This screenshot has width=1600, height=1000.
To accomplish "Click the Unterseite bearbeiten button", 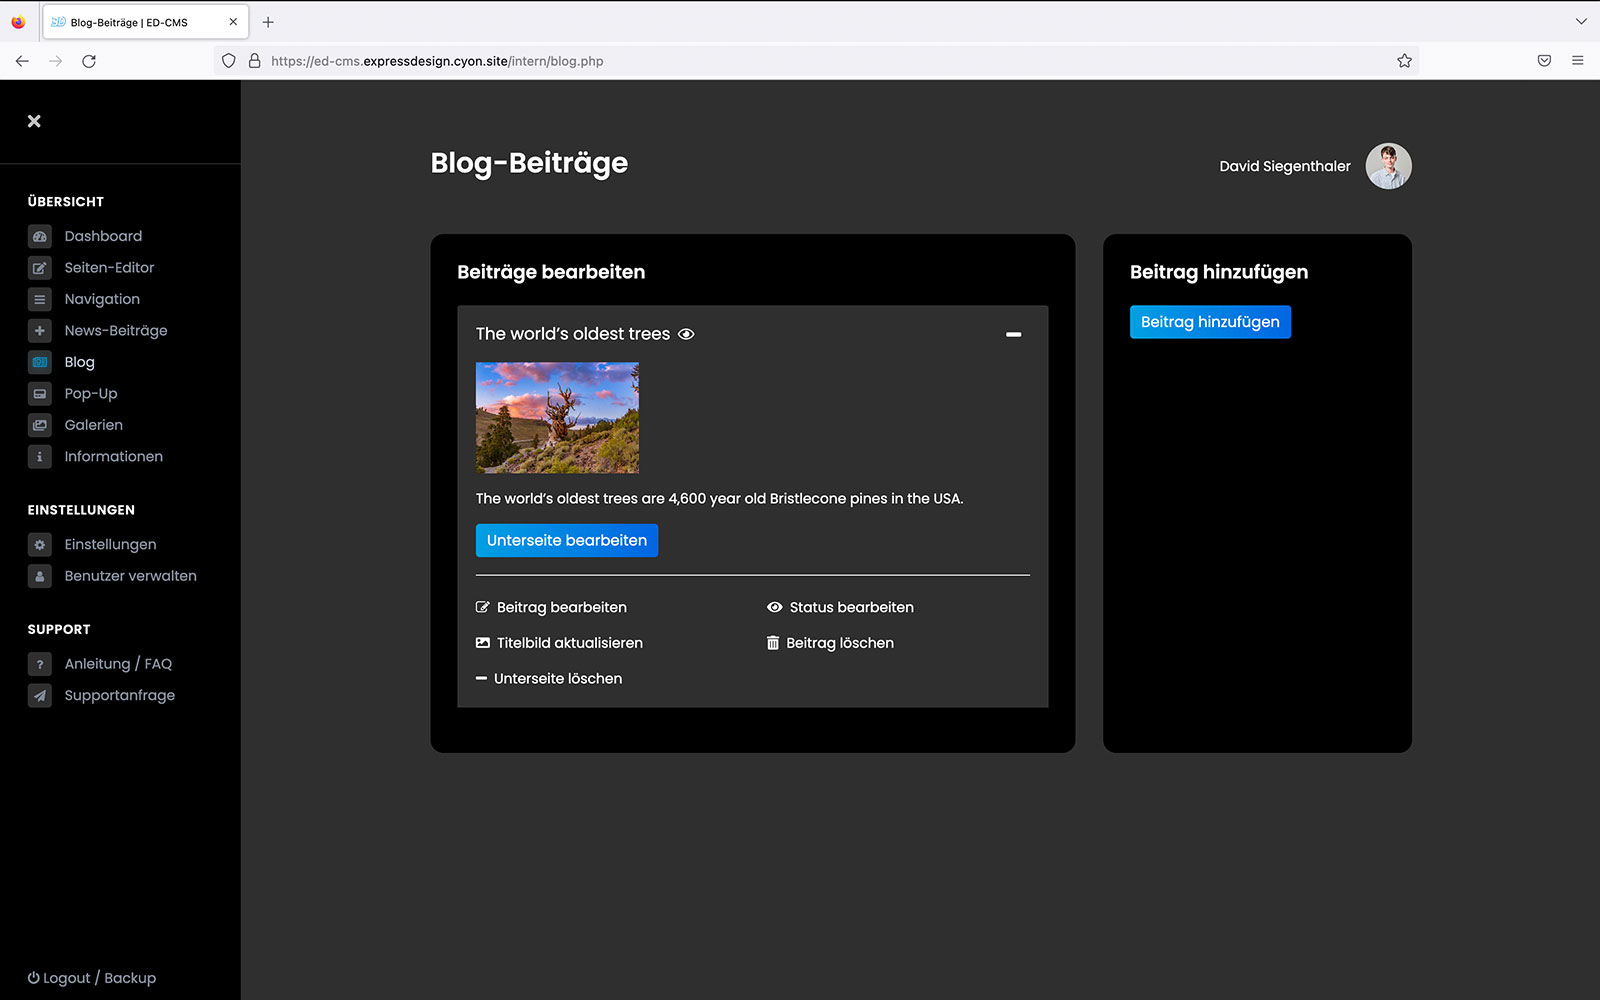I will pos(566,540).
